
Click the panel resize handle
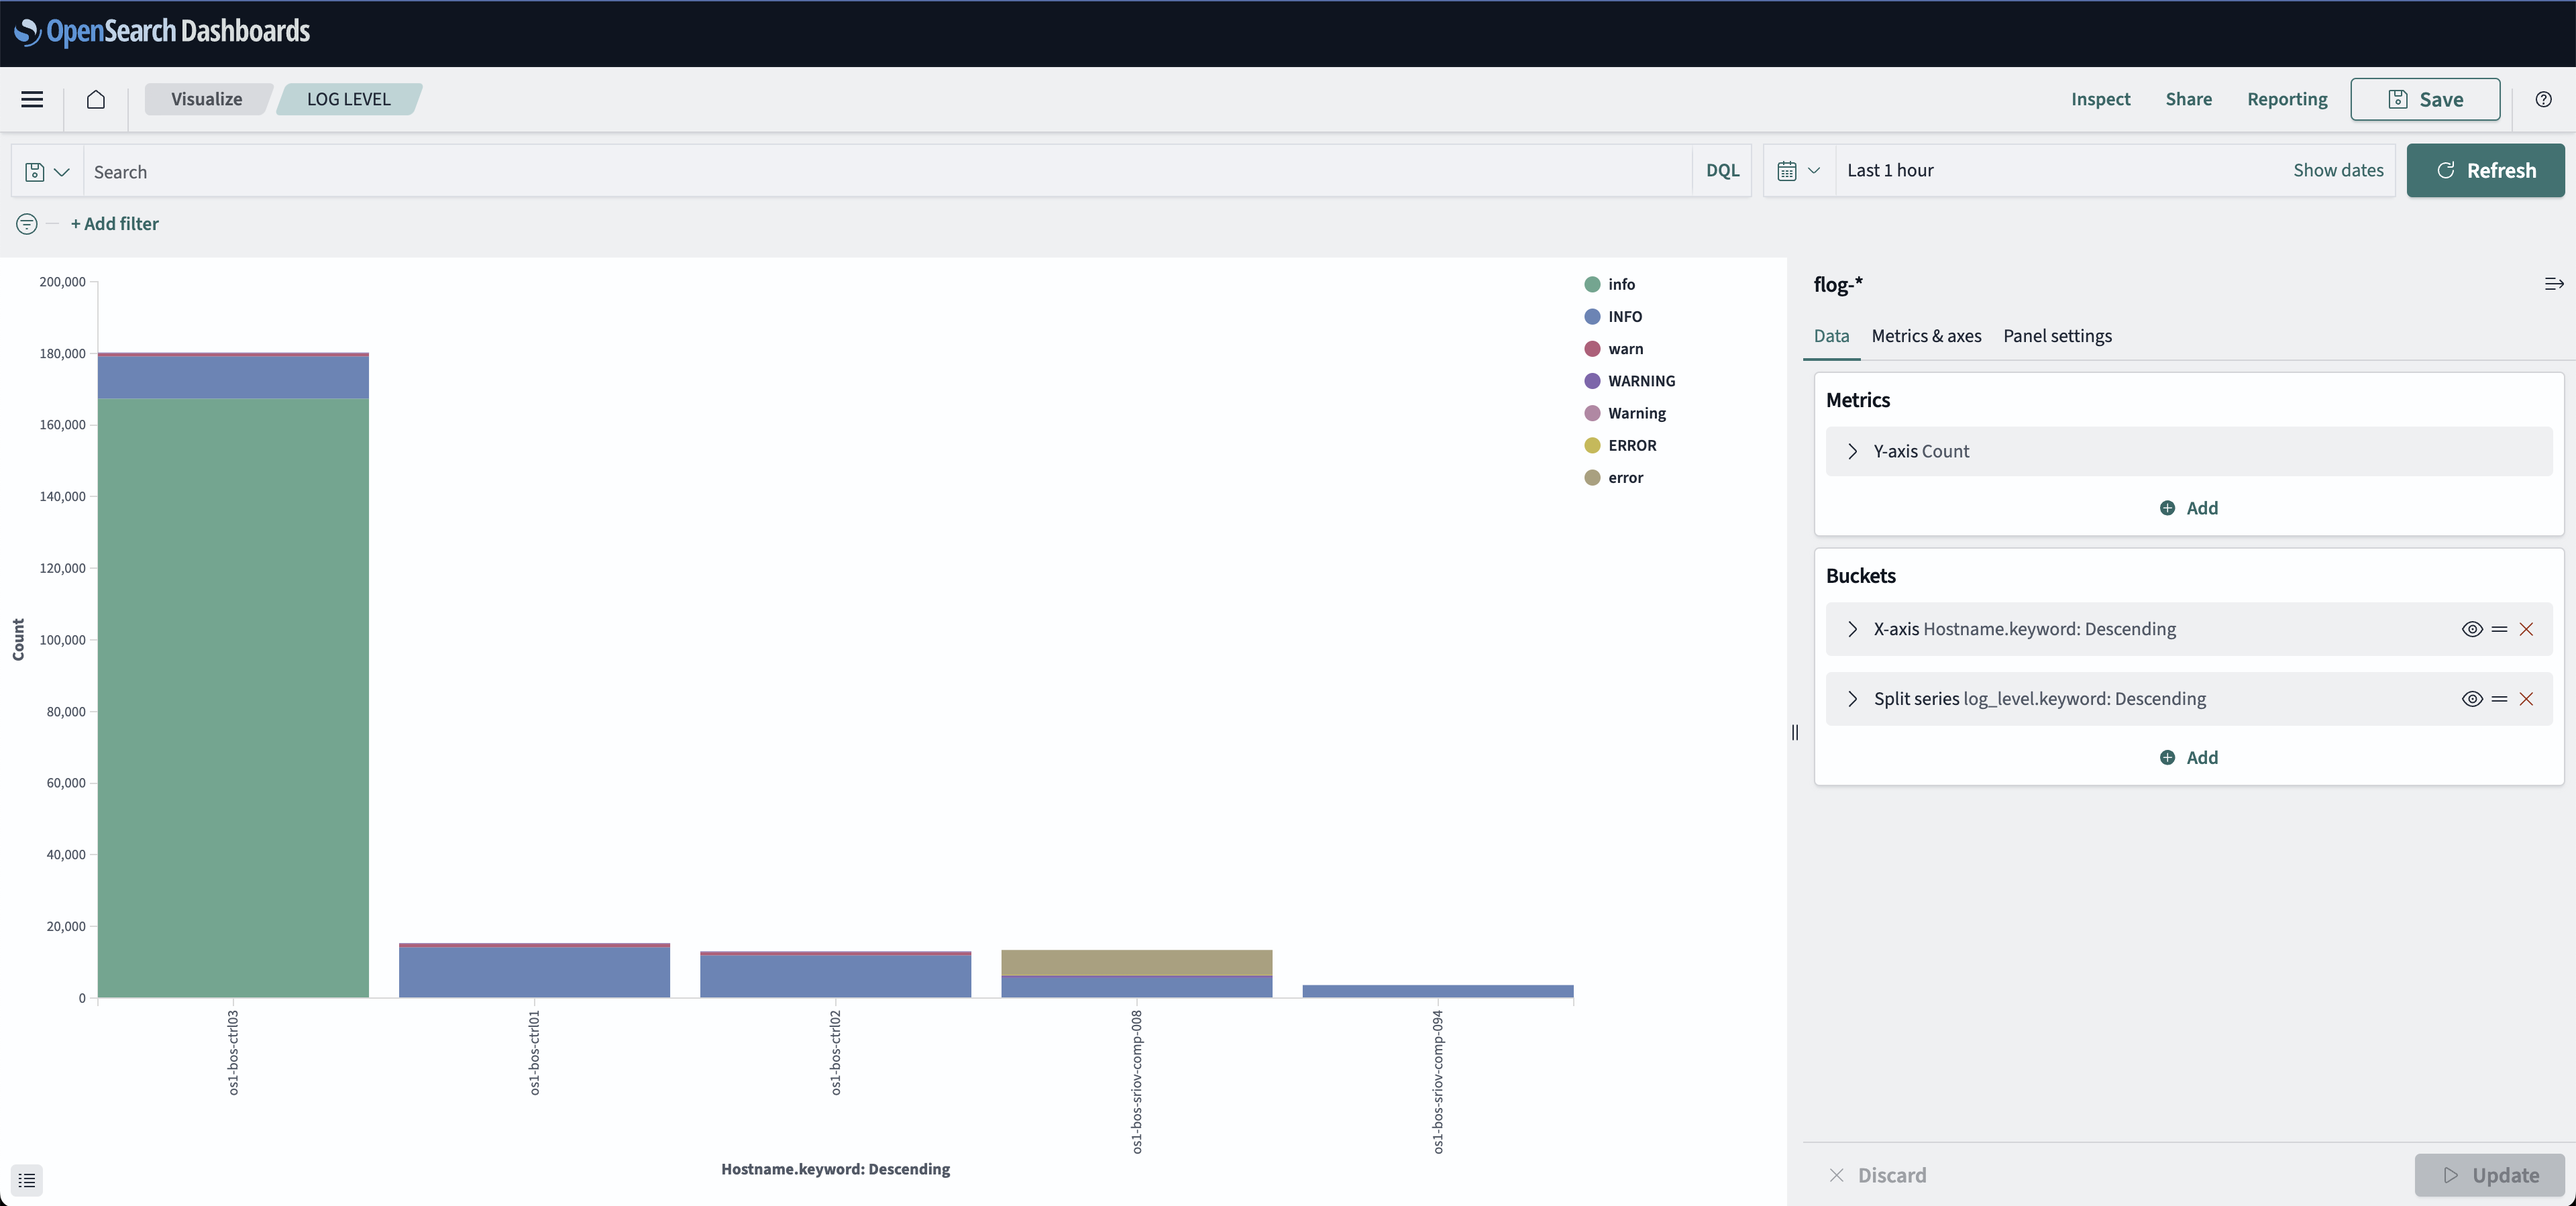(1795, 732)
